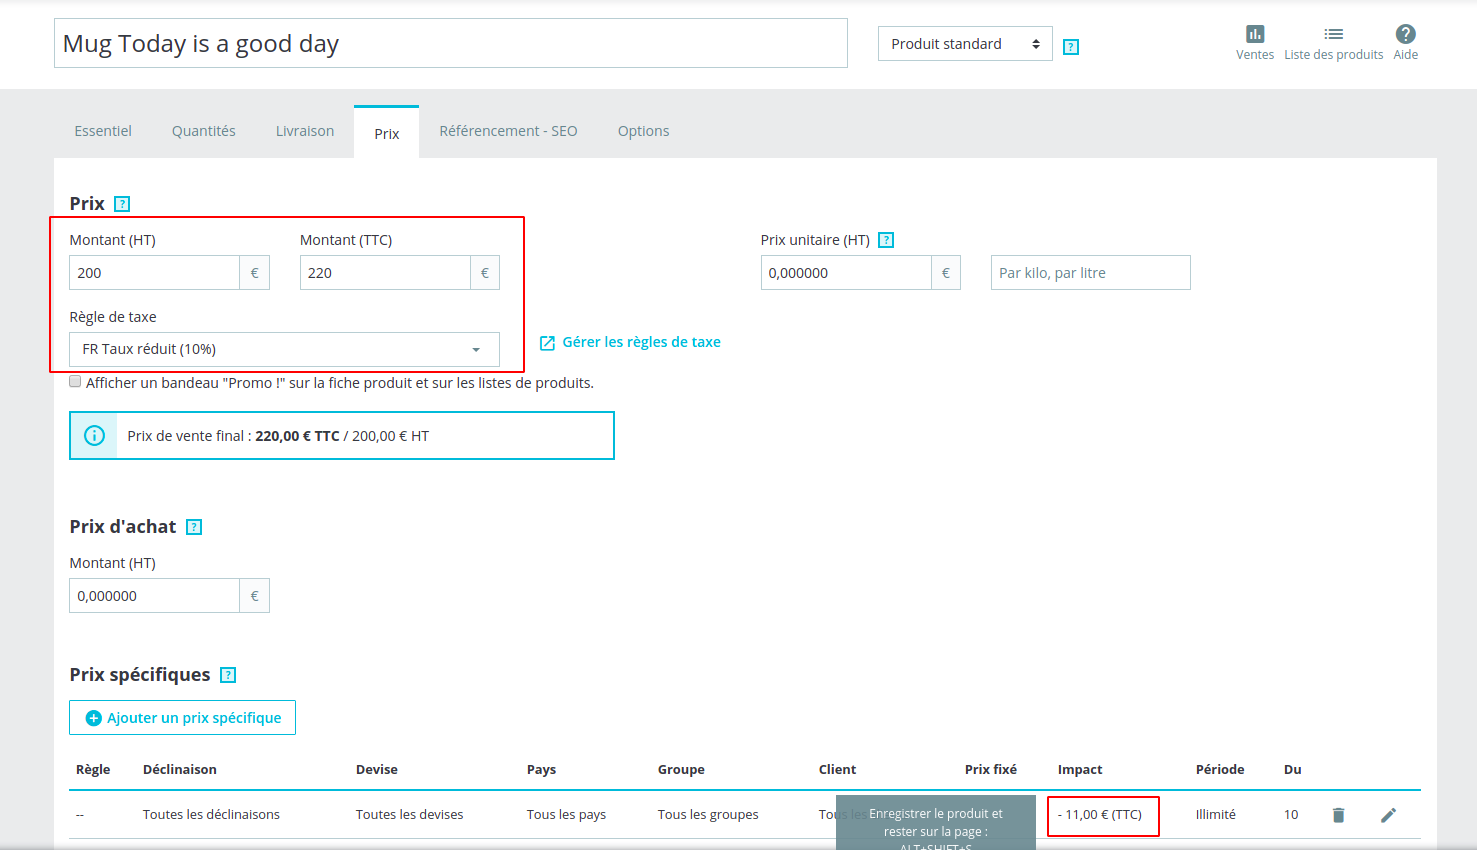Enable the Promo banner checkbox
Screen dimensions: 1477x850
click(x=75, y=381)
